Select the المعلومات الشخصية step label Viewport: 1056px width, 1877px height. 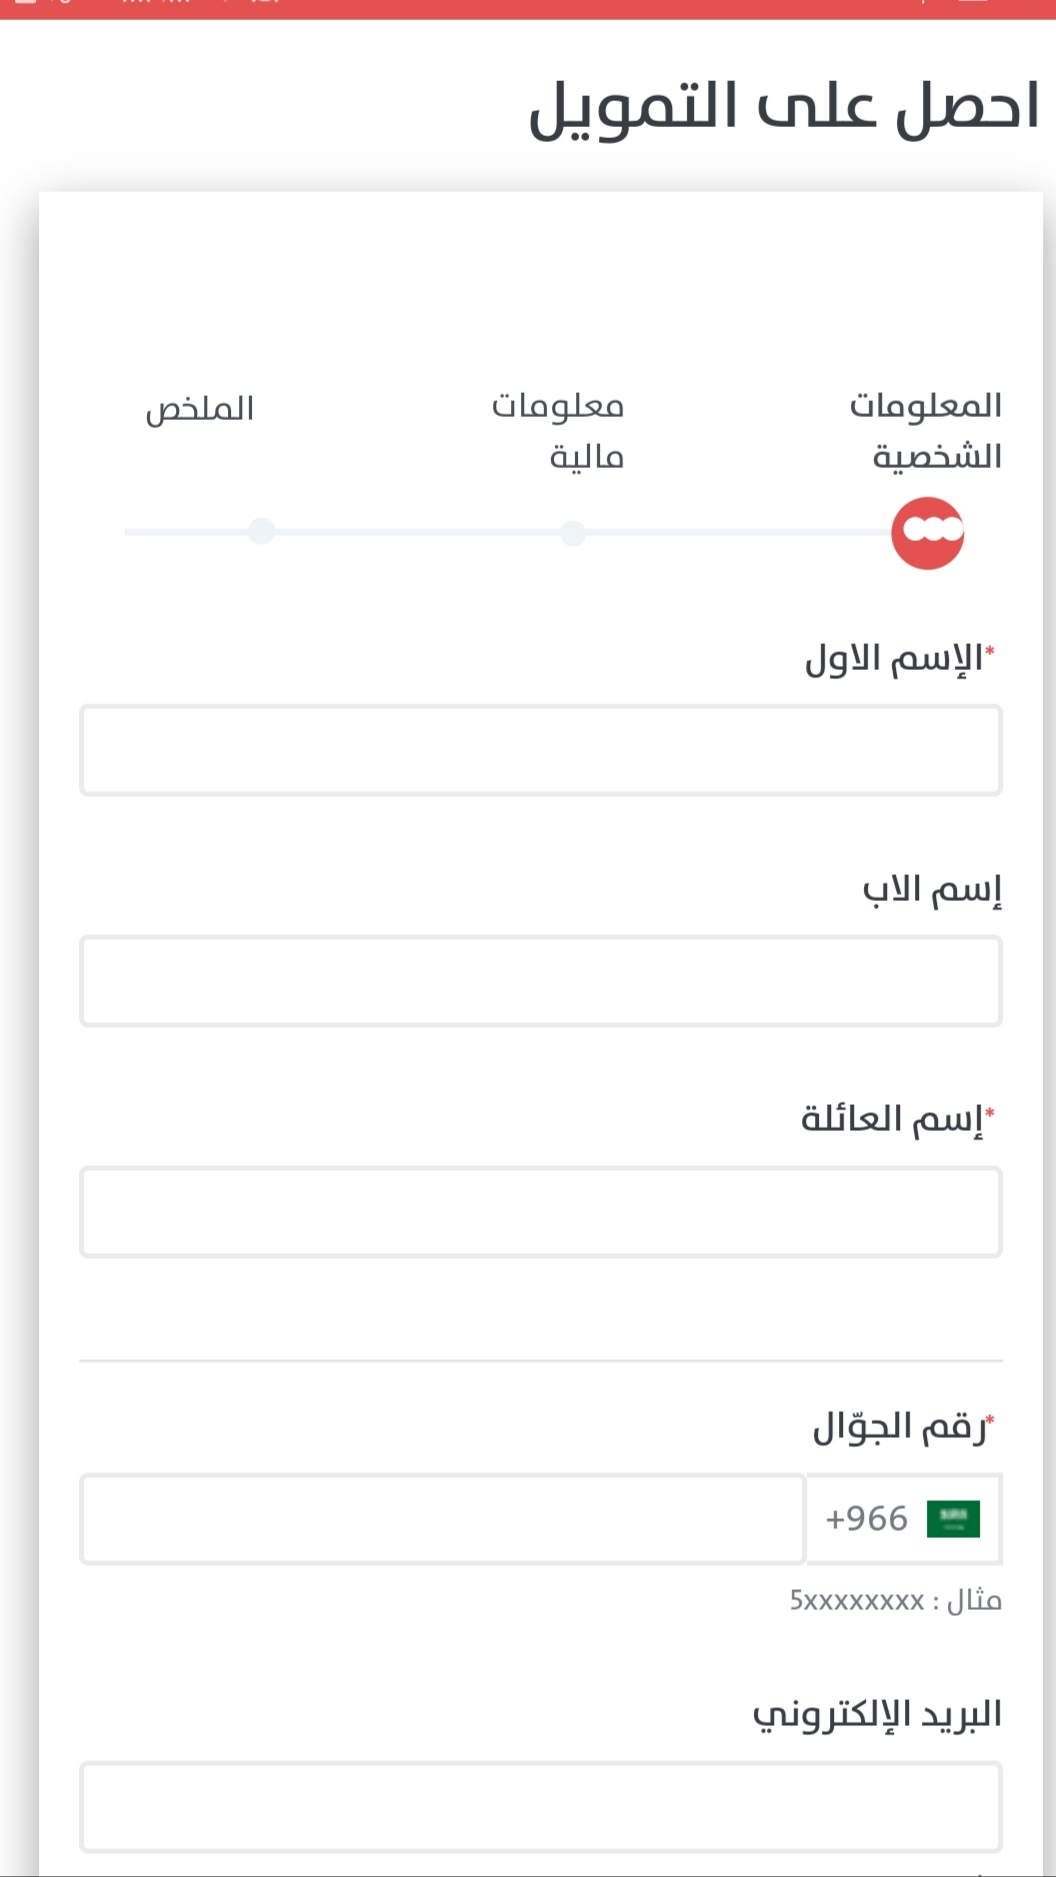(x=927, y=430)
